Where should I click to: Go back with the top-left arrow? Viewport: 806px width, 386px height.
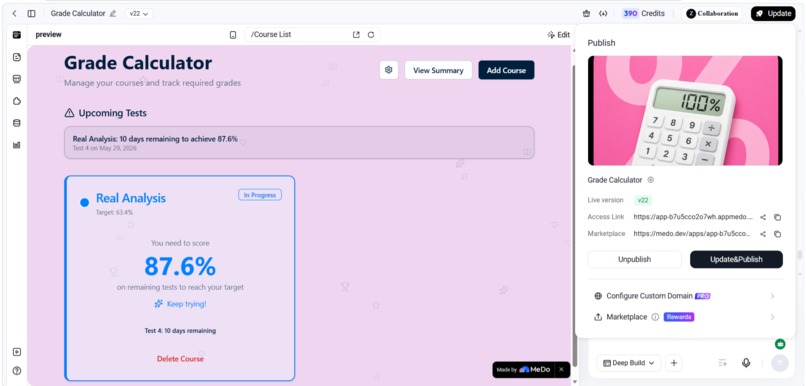pos(14,13)
